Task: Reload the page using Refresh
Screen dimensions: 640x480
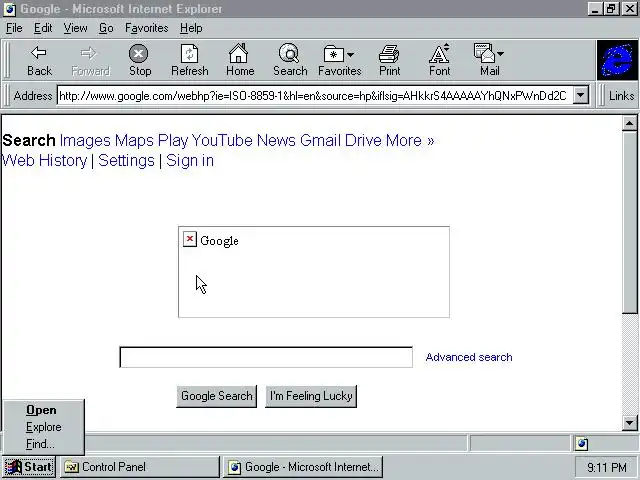Action: click(x=190, y=60)
